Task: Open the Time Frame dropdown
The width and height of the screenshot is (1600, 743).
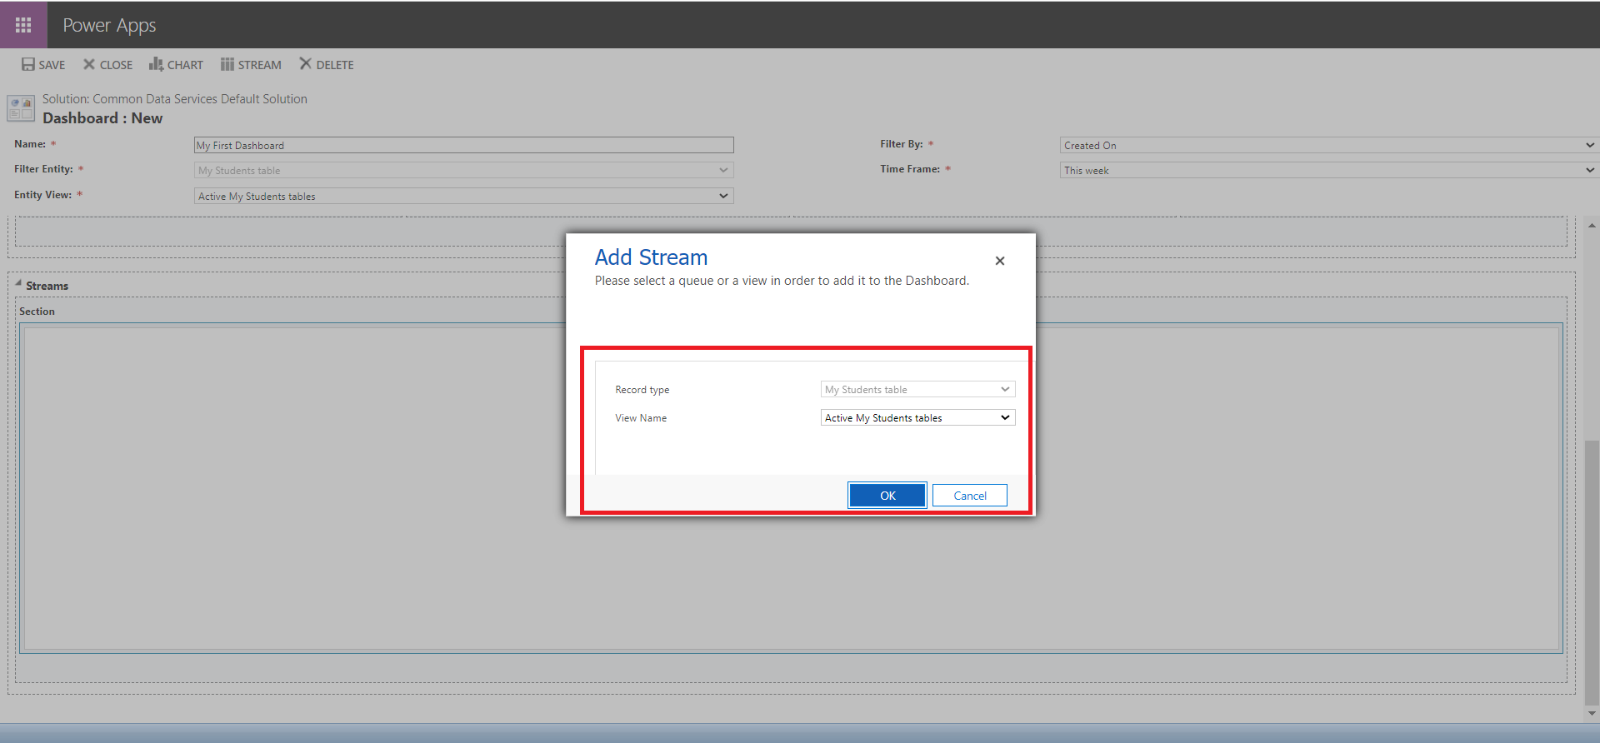Action: pyautogui.click(x=1327, y=171)
